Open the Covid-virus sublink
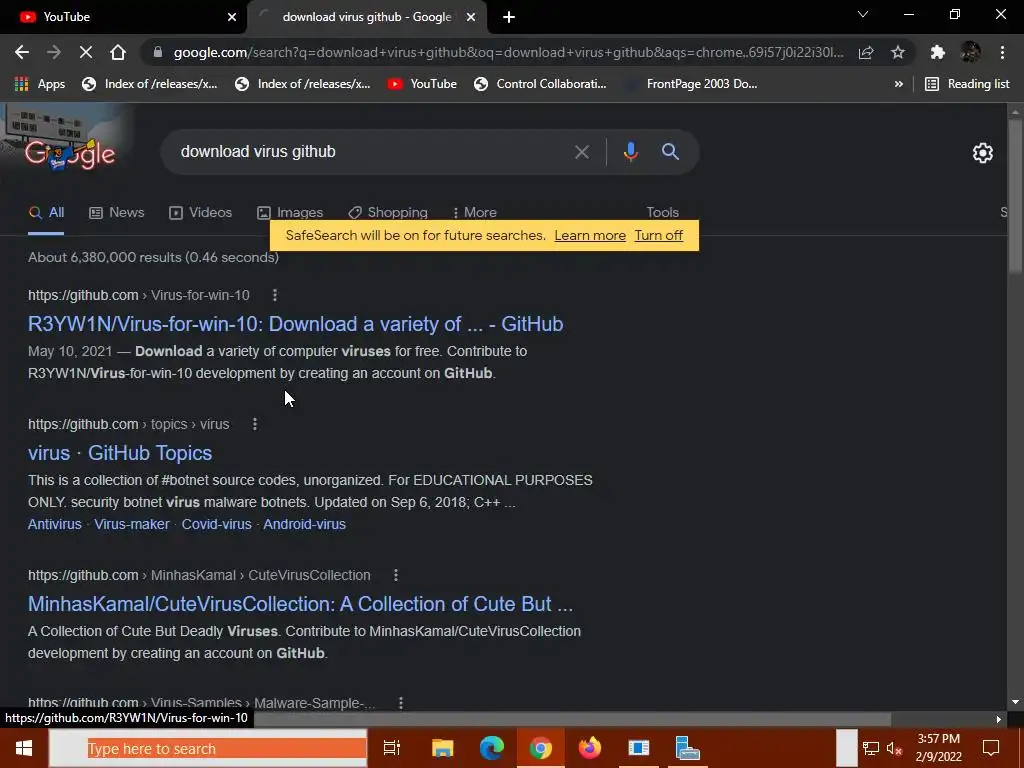1024x768 pixels. coord(216,524)
